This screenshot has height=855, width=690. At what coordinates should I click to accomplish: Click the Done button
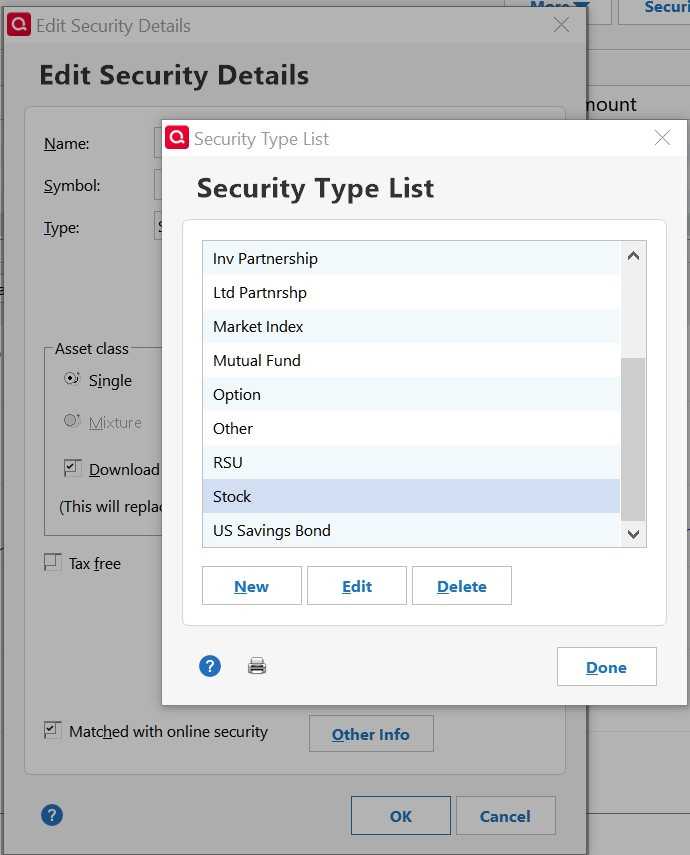[x=606, y=667]
